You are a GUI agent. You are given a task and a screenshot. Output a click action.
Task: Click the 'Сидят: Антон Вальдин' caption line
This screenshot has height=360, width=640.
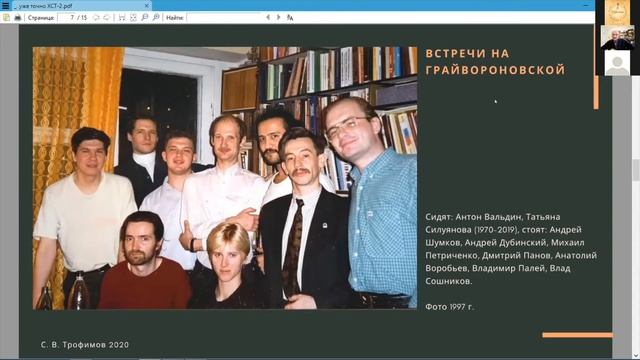pos(492,217)
